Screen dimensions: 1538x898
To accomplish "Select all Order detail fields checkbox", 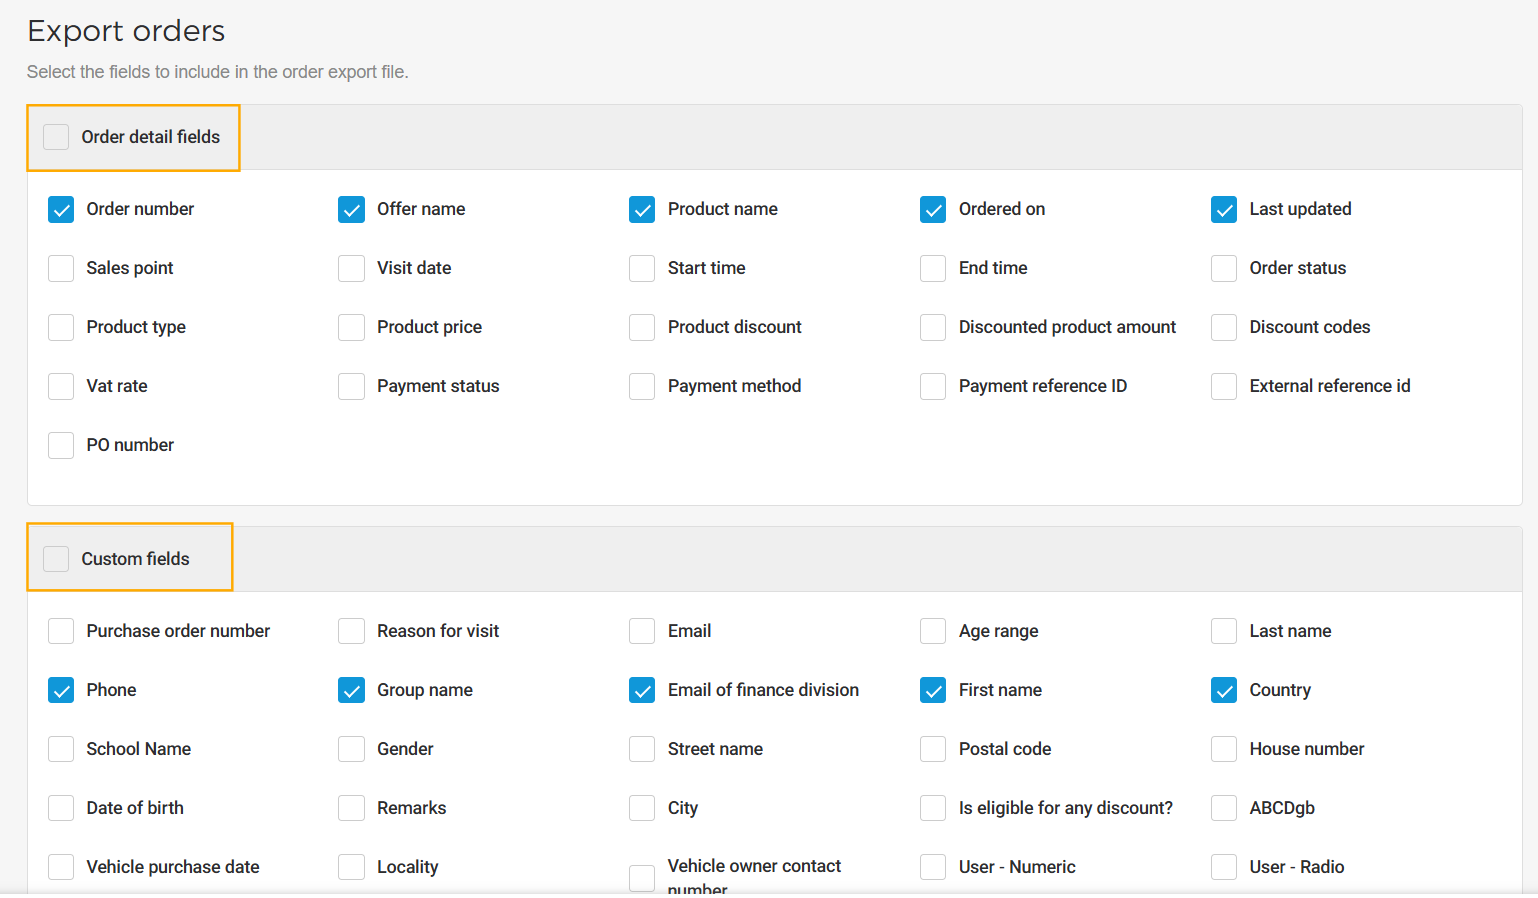I will pyautogui.click(x=56, y=137).
